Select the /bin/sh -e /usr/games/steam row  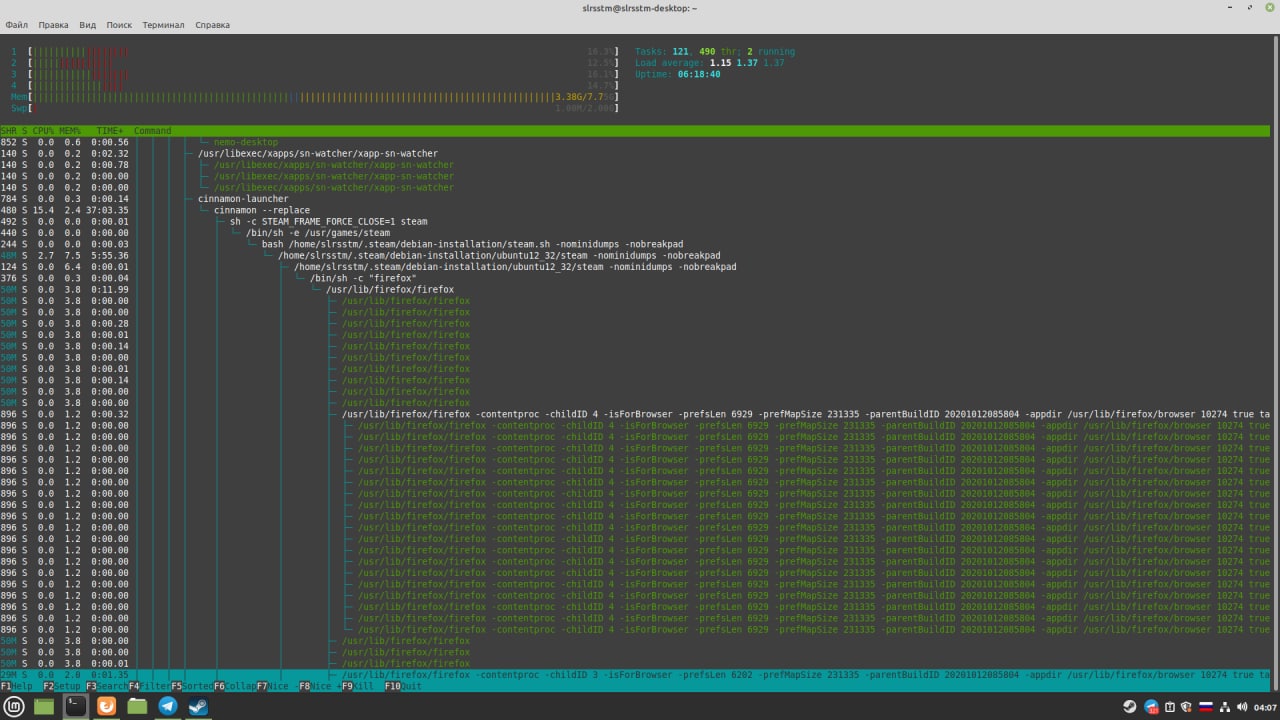pos(635,233)
